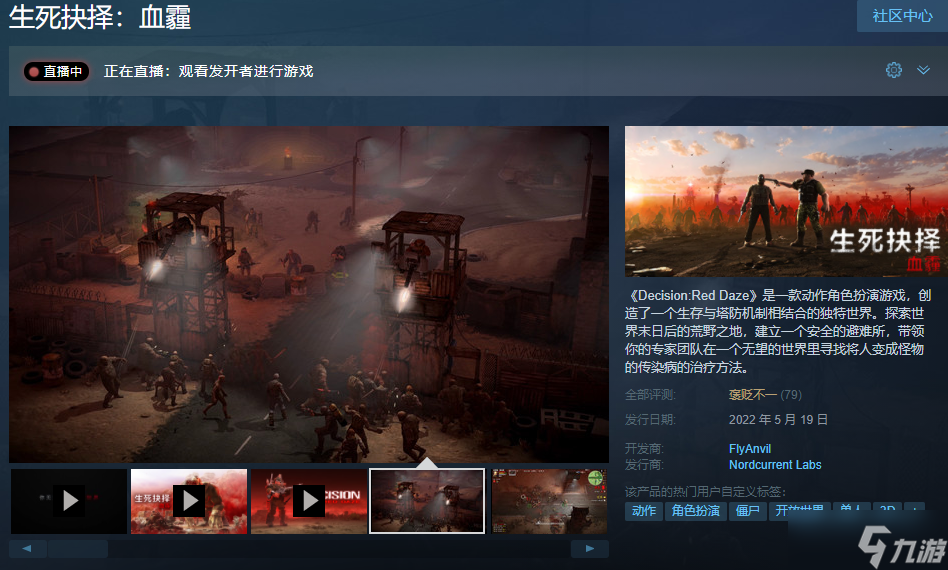Click the 发行日期 label
Viewport: 948px width, 570px height.
point(651,419)
